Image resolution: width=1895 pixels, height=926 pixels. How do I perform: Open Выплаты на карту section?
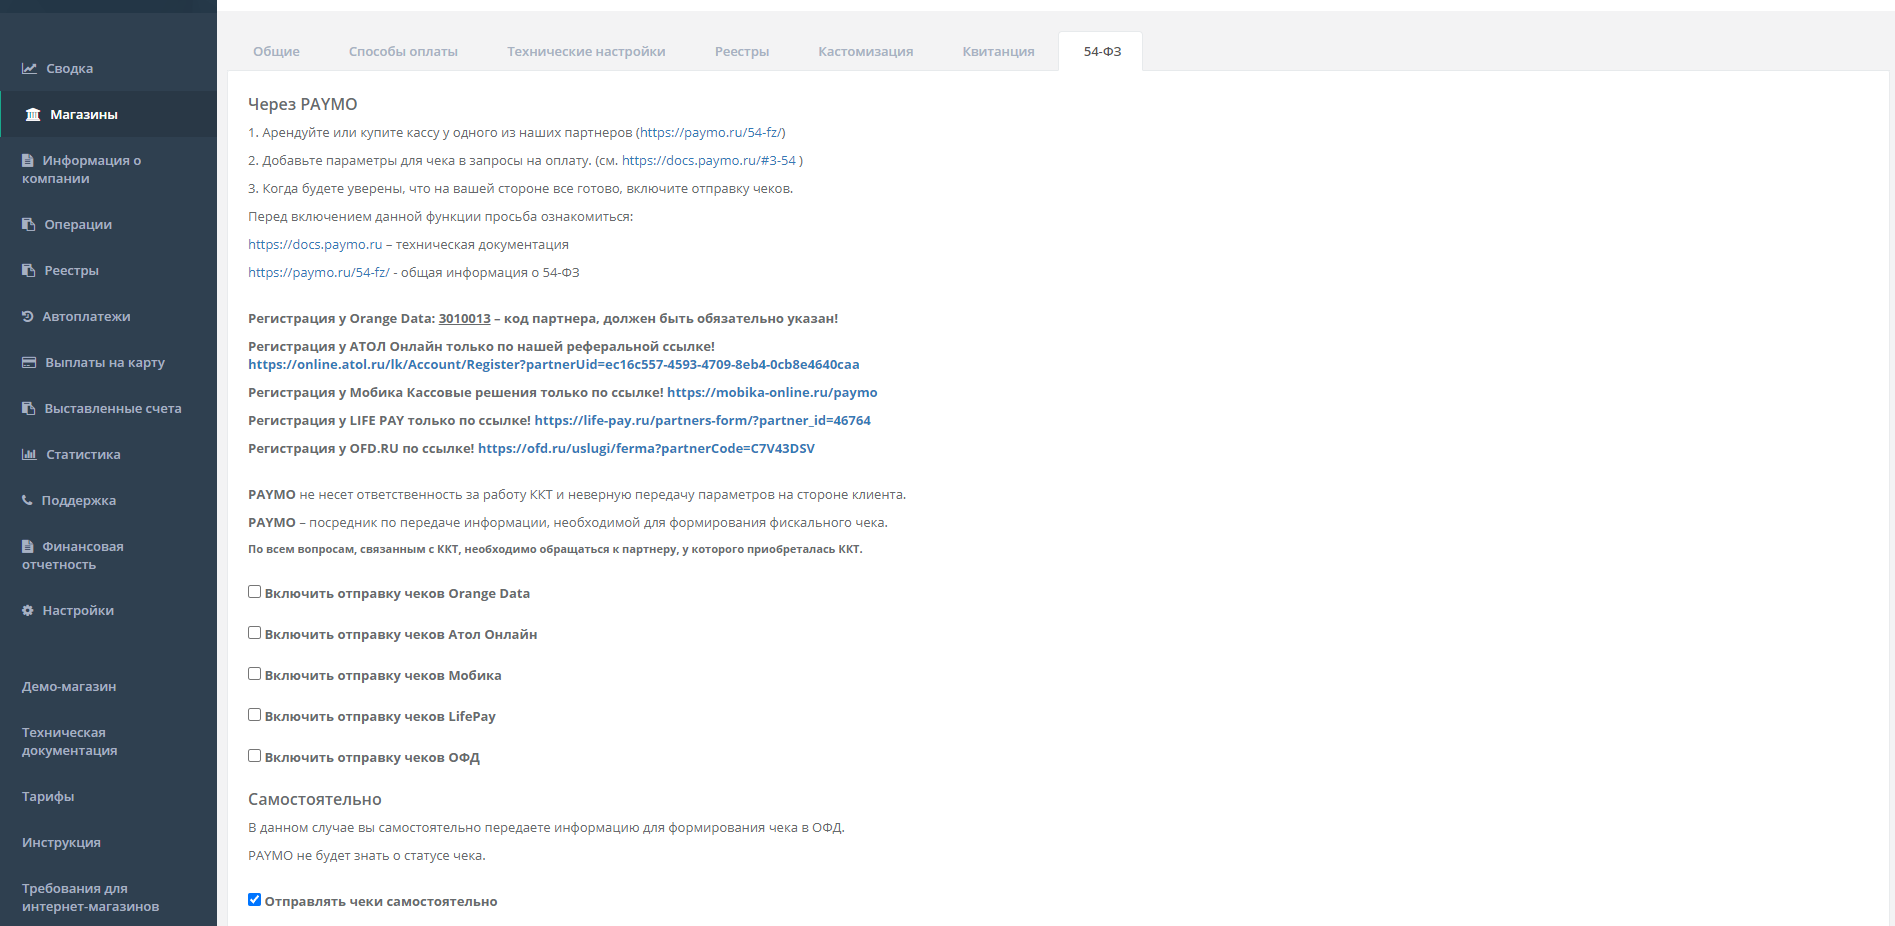[108, 363]
